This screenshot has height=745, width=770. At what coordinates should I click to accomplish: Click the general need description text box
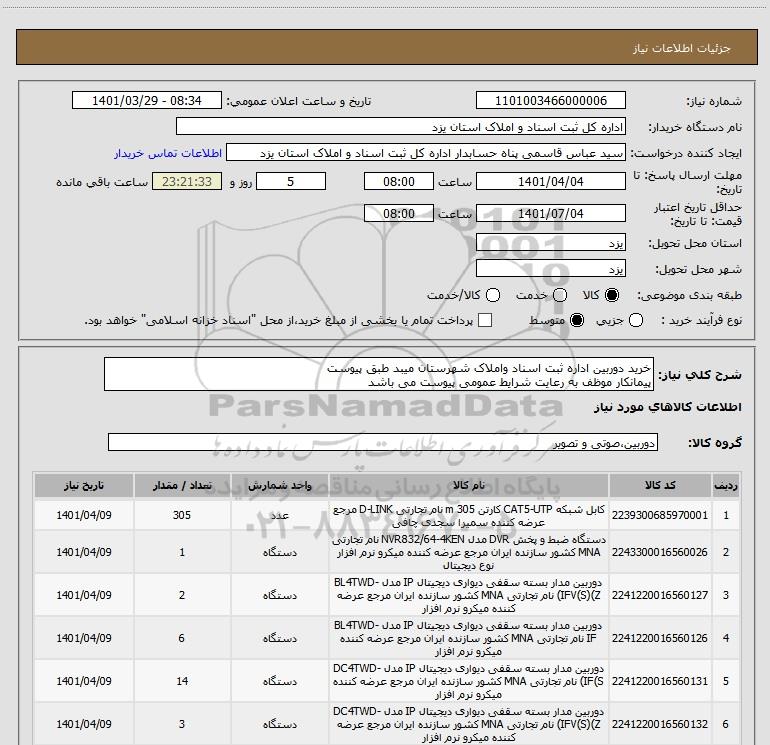pyautogui.click(x=379, y=375)
